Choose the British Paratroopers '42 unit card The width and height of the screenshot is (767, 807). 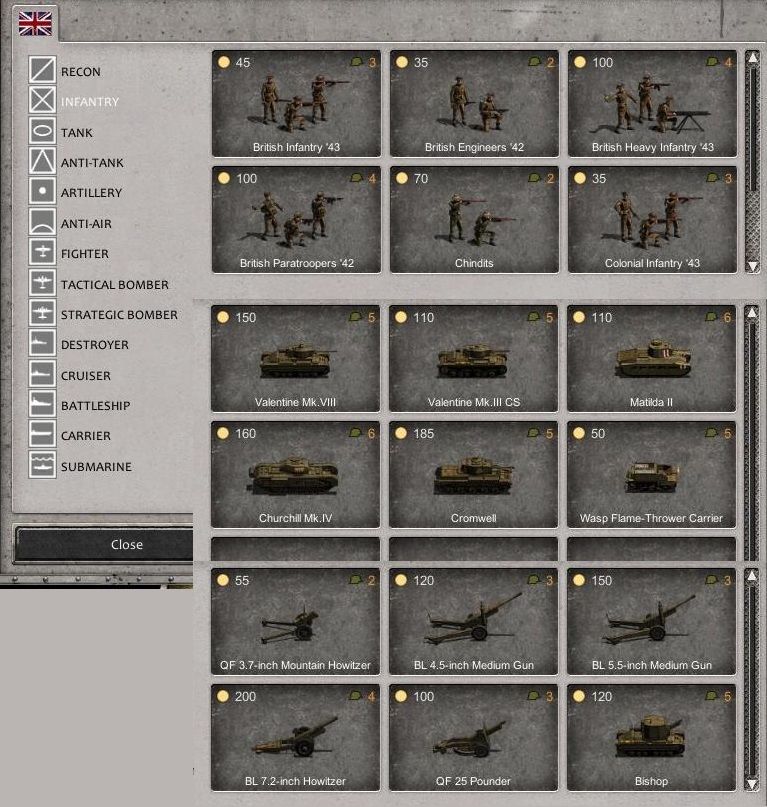(x=297, y=219)
